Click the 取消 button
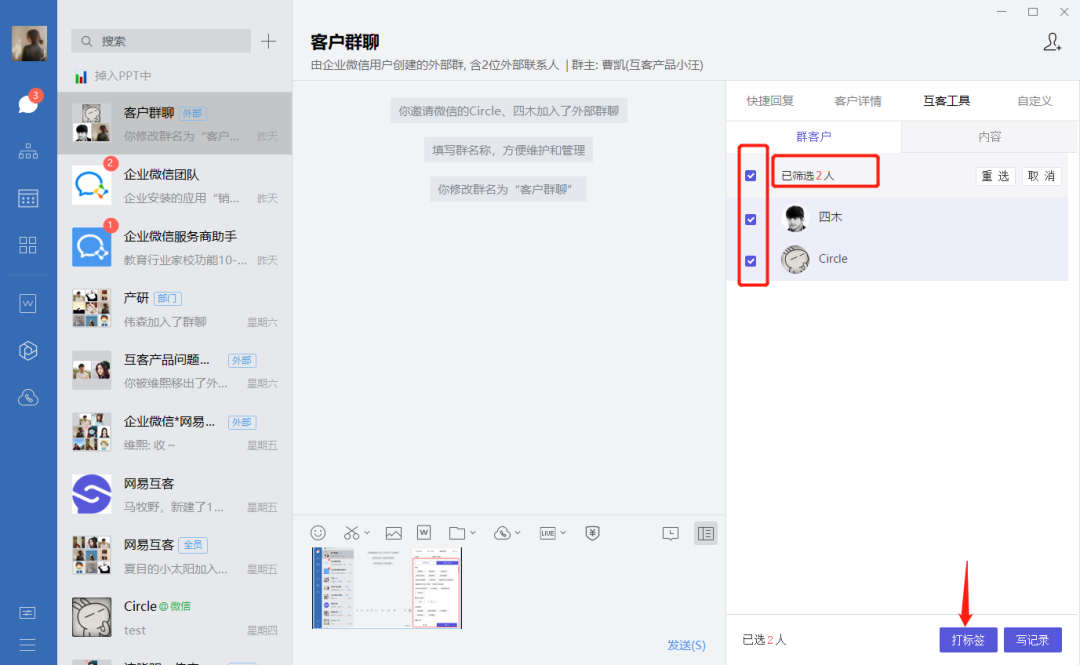 pyautogui.click(x=1041, y=176)
